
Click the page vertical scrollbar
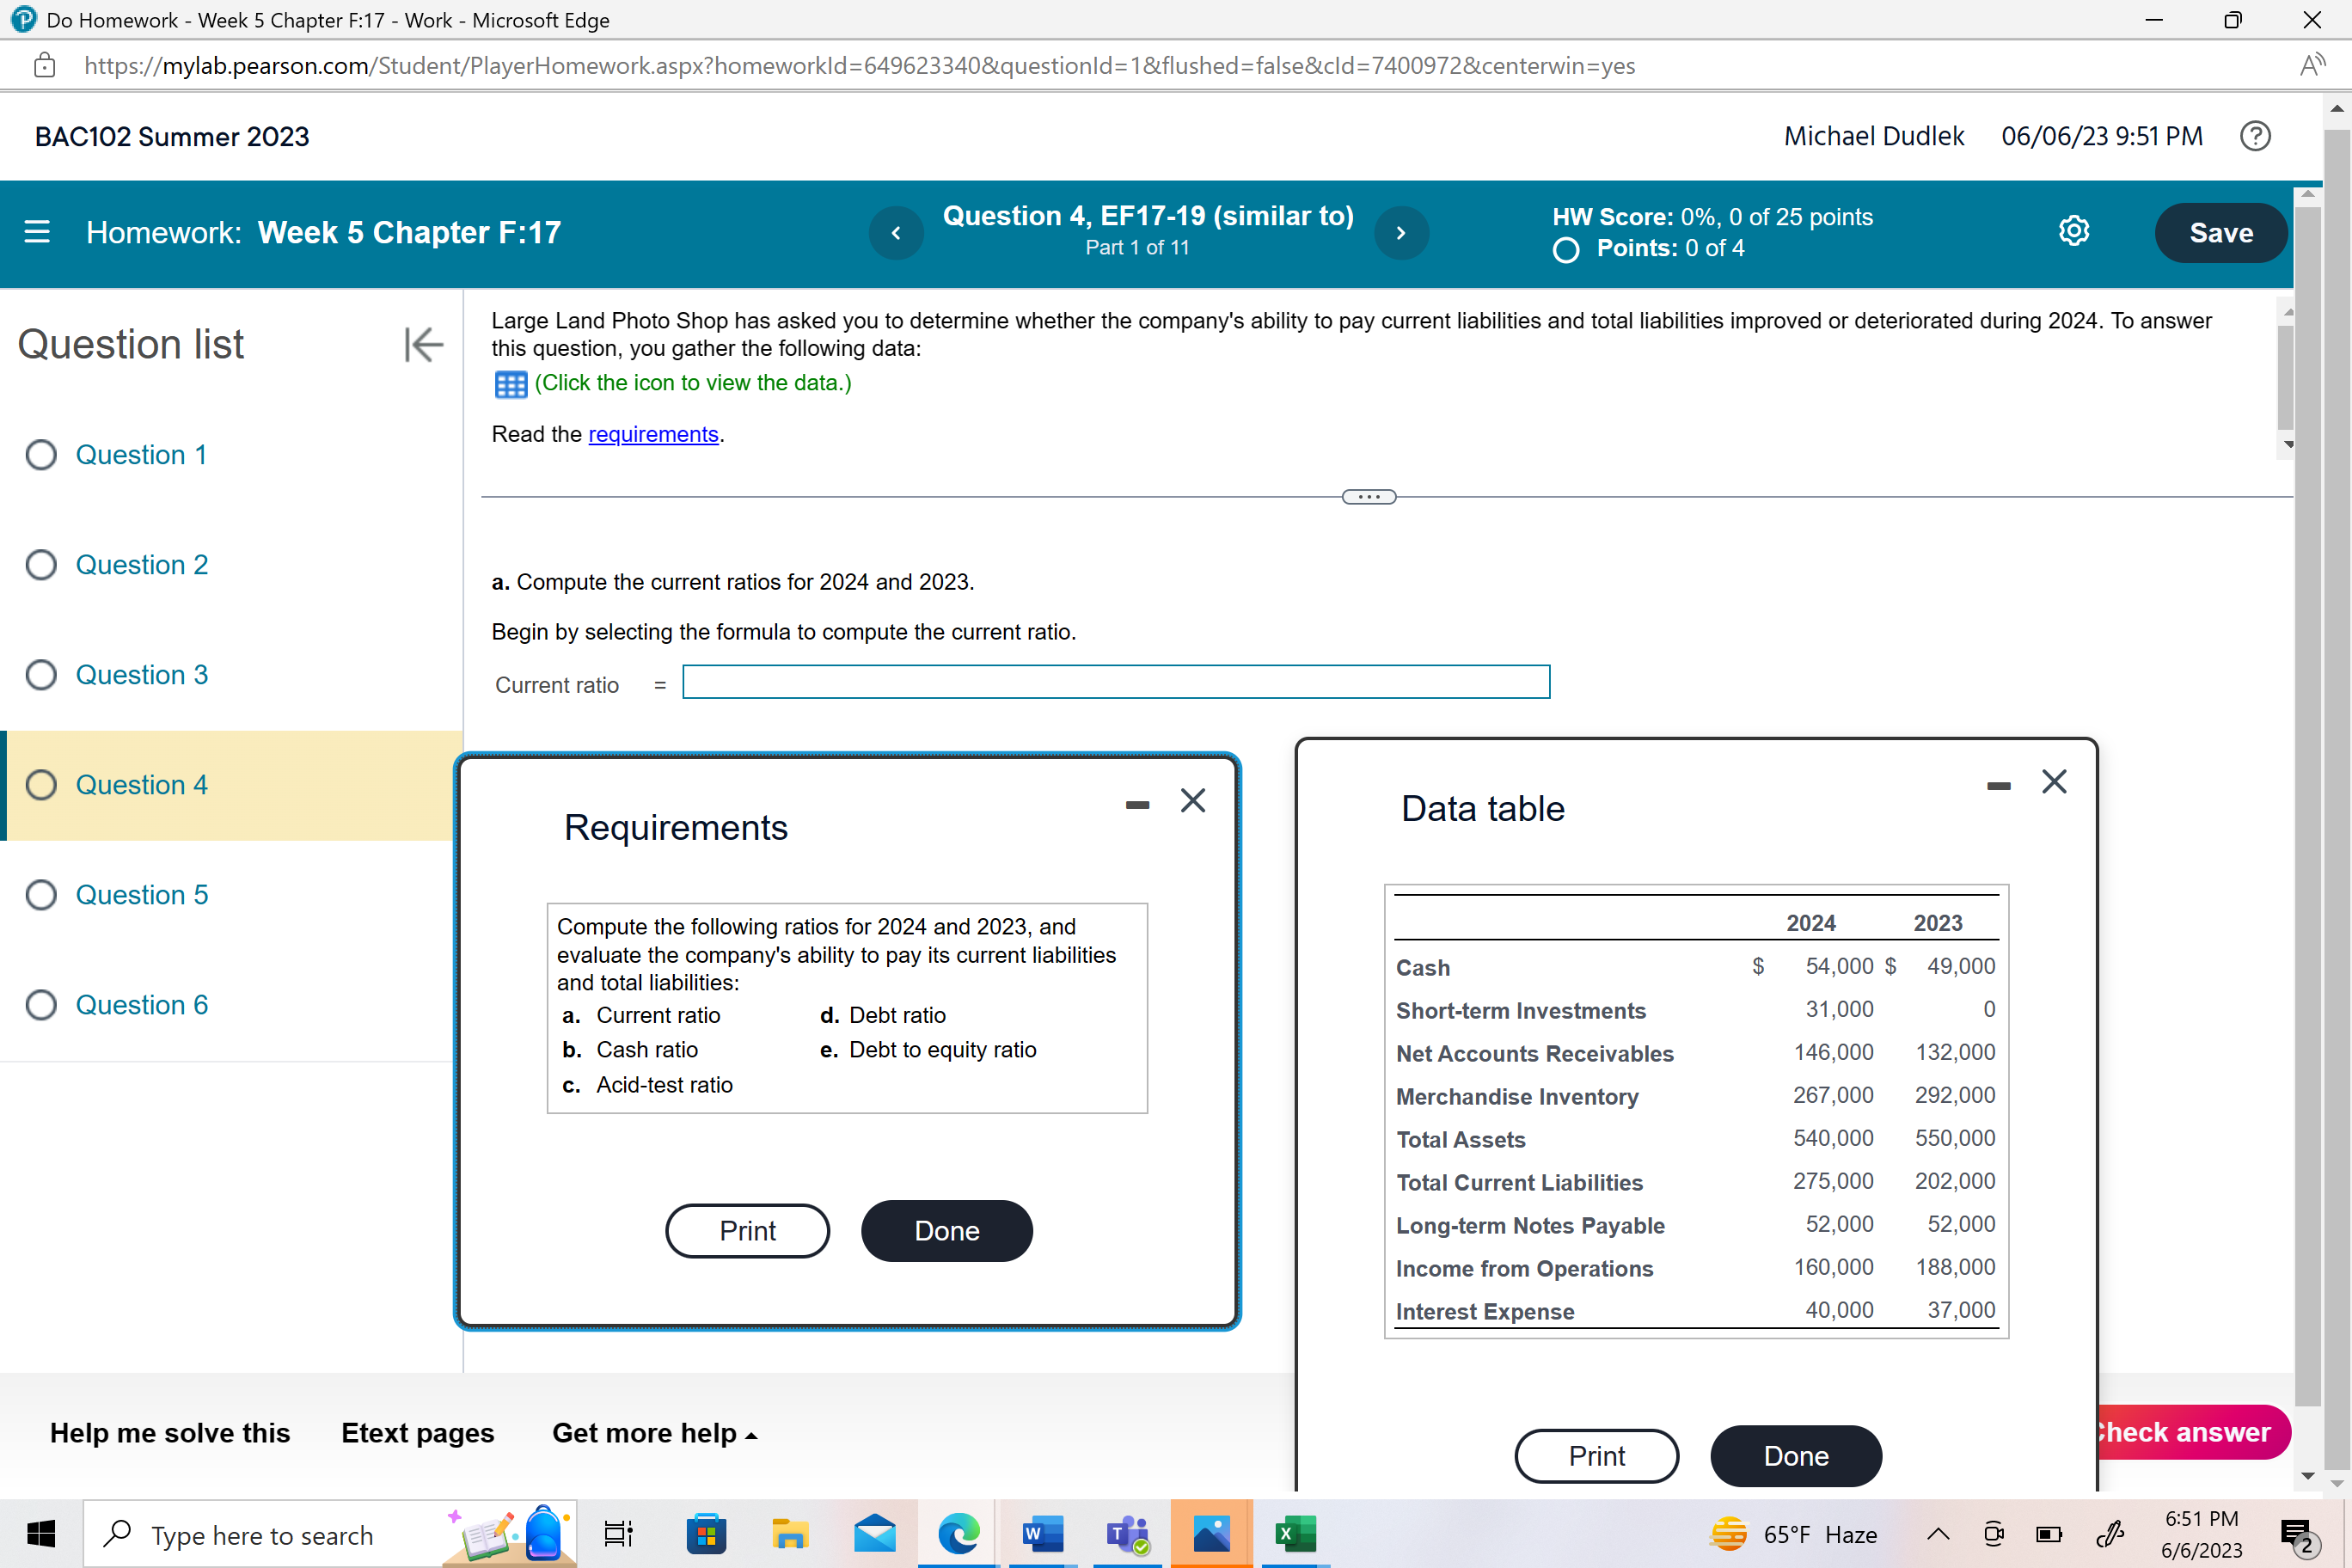pos(2336,800)
